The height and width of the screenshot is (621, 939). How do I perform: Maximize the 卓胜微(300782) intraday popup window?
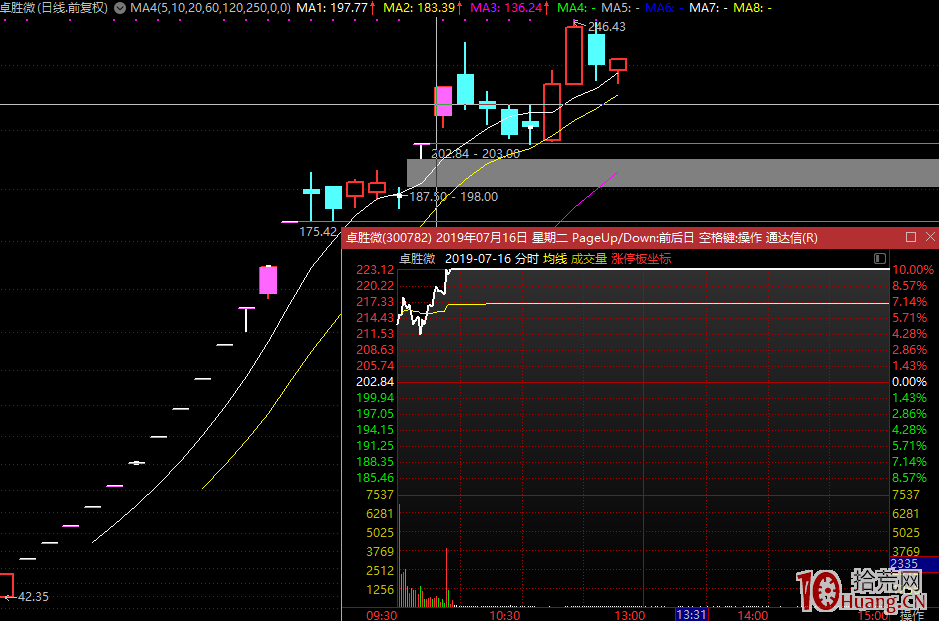coord(911,237)
